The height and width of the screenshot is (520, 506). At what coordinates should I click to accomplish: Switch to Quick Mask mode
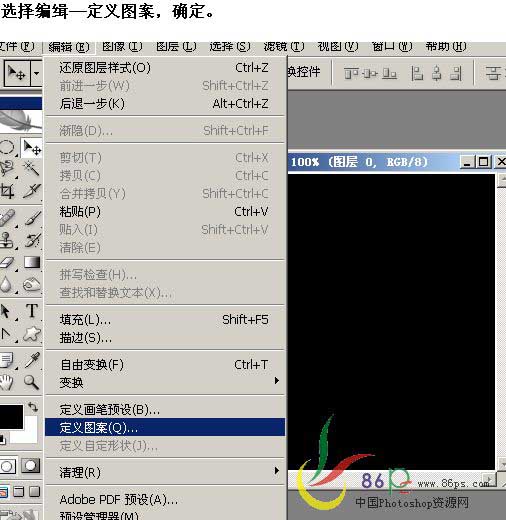coord(30,466)
